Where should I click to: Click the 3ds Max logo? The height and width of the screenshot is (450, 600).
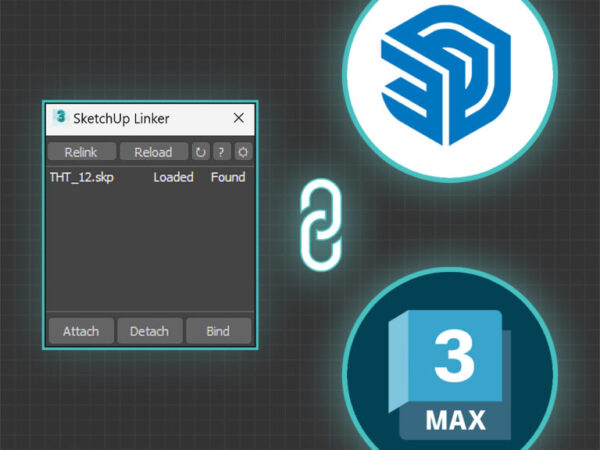(x=450, y=375)
